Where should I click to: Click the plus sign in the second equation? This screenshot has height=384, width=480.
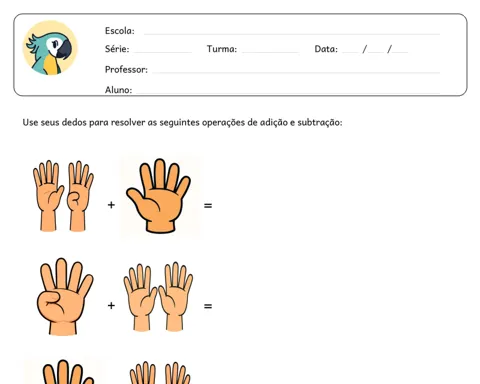pos(111,305)
